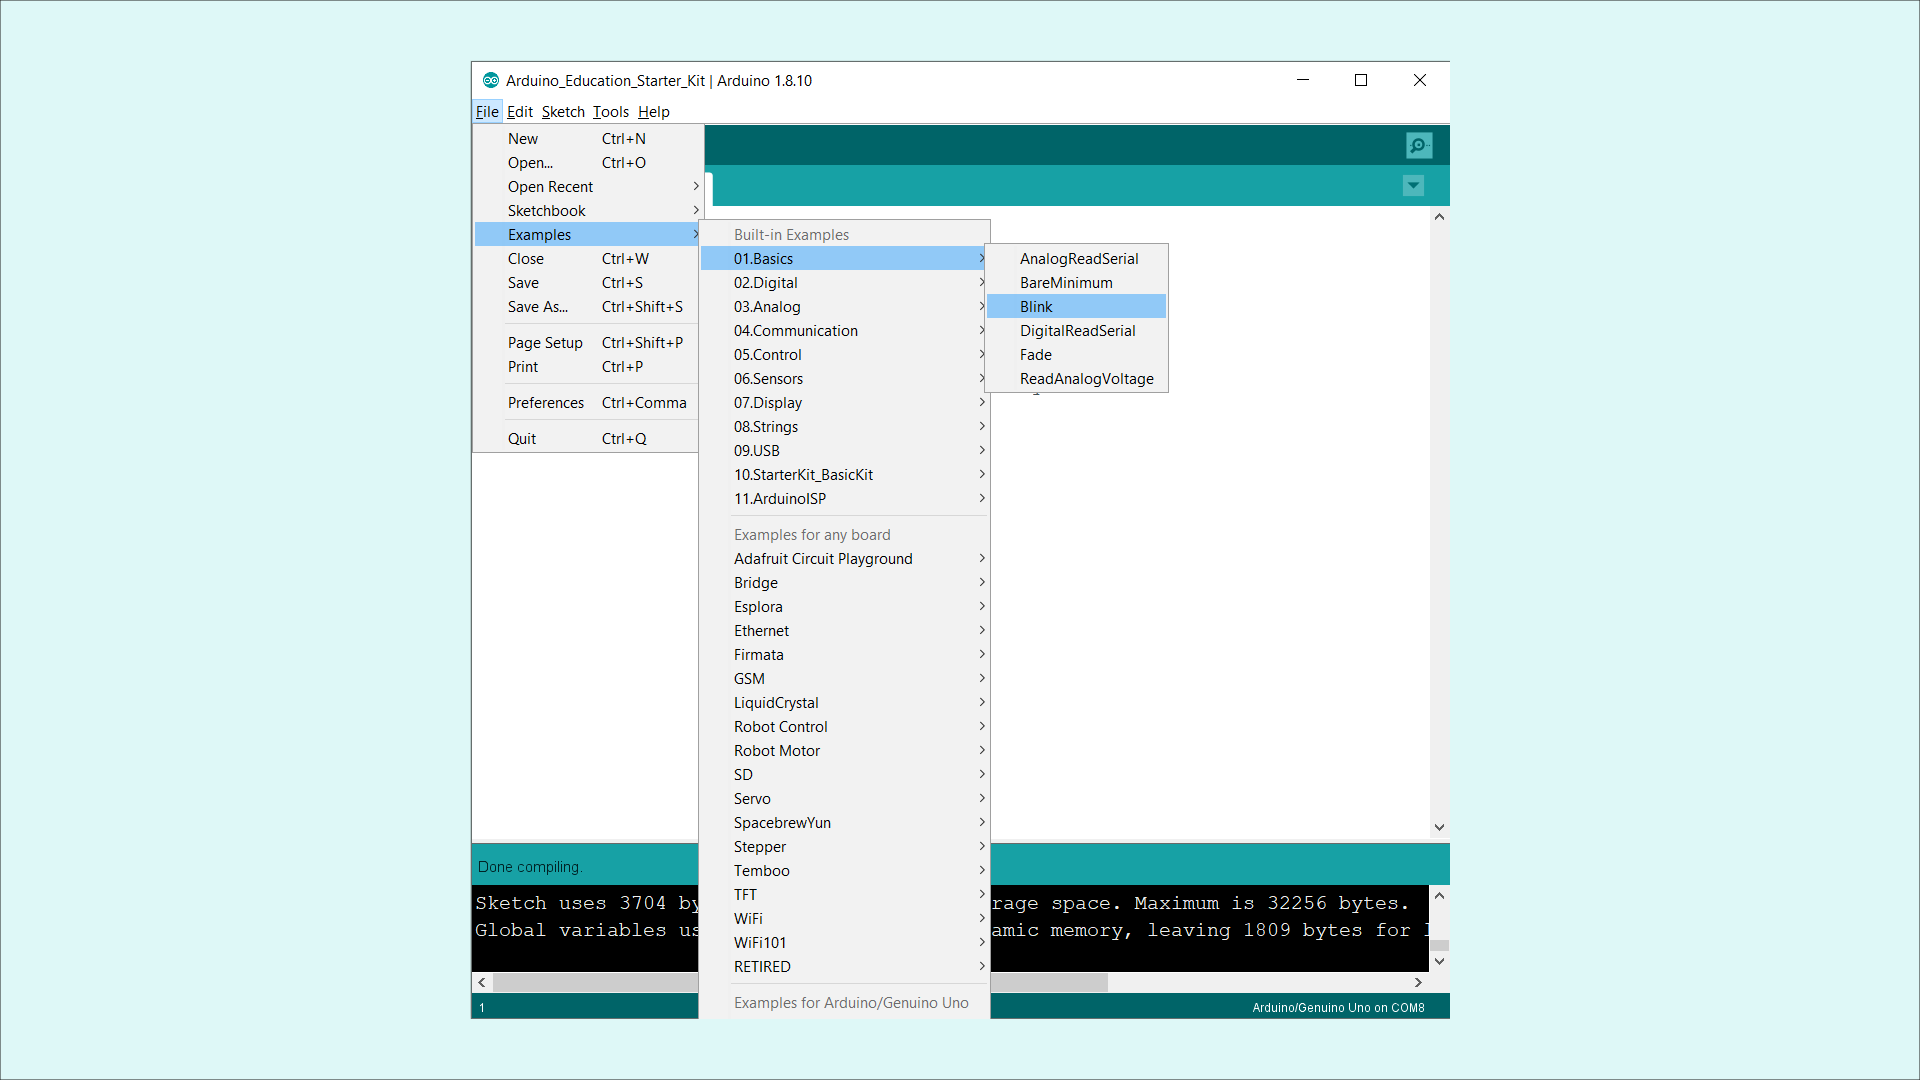Expand the Esplora library examples
1920x1080 pixels.
pos(845,607)
